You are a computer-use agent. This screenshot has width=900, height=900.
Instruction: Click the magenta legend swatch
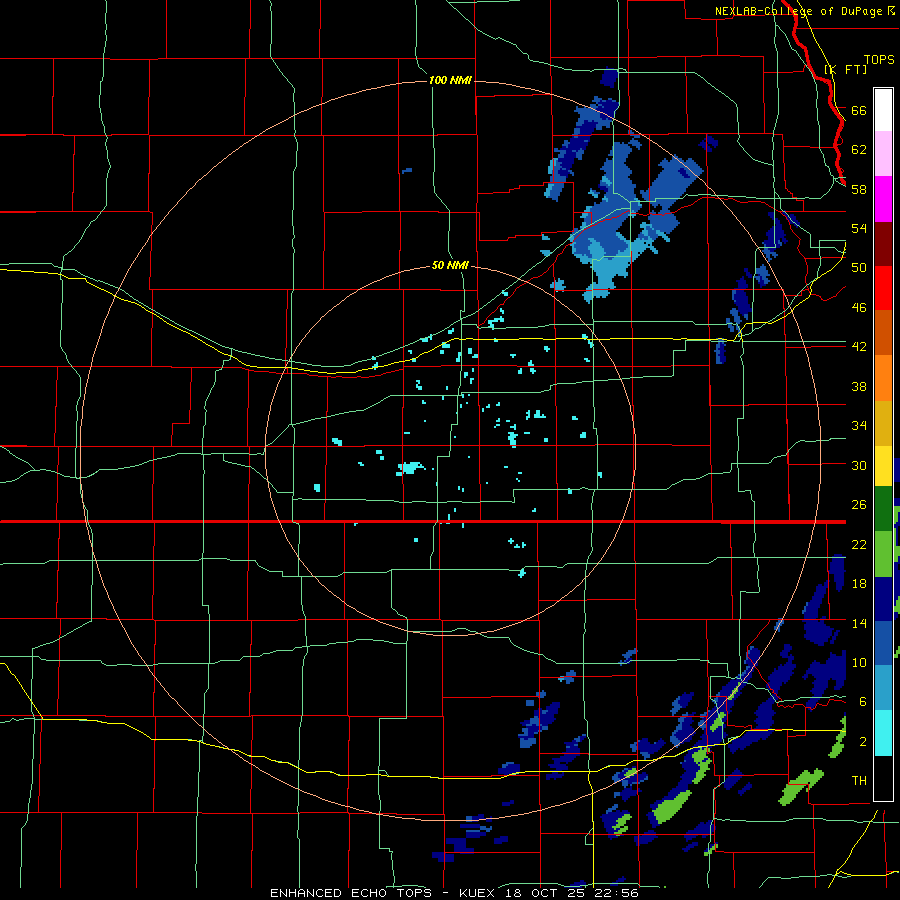click(883, 199)
